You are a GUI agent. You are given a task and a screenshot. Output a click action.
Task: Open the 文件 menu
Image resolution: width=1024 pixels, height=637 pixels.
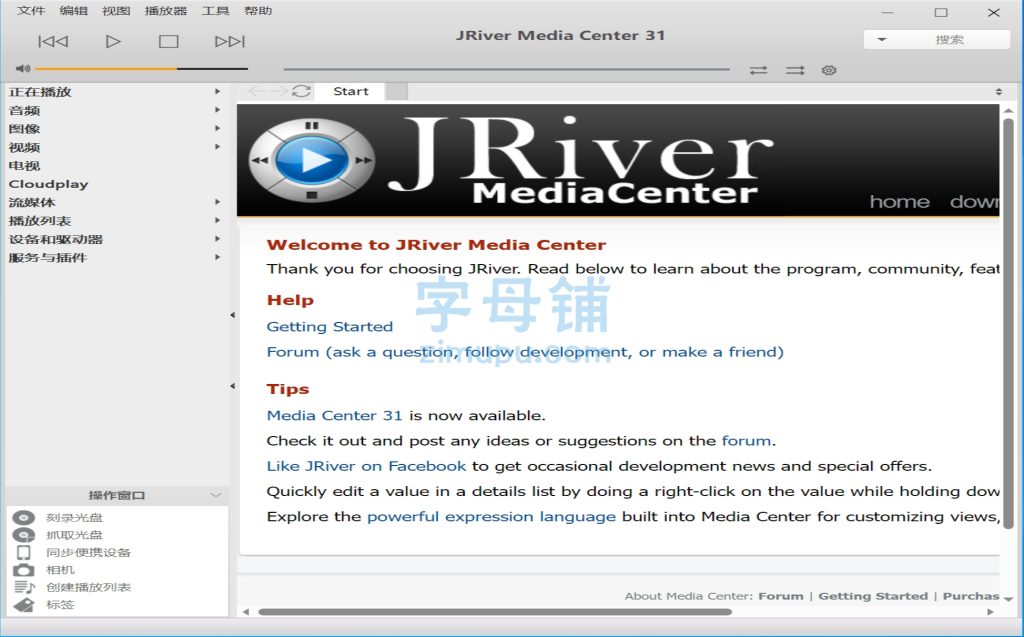click(x=31, y=10)
